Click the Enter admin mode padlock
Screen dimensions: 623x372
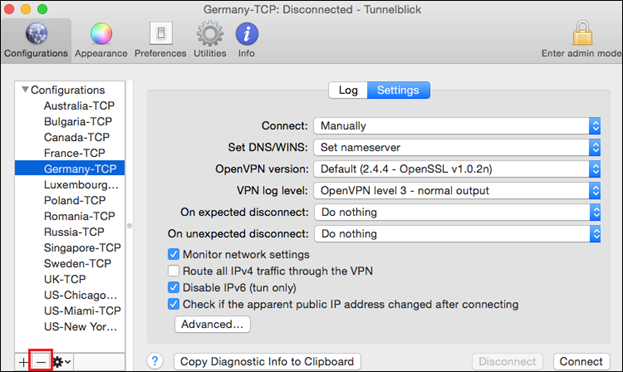582,33
